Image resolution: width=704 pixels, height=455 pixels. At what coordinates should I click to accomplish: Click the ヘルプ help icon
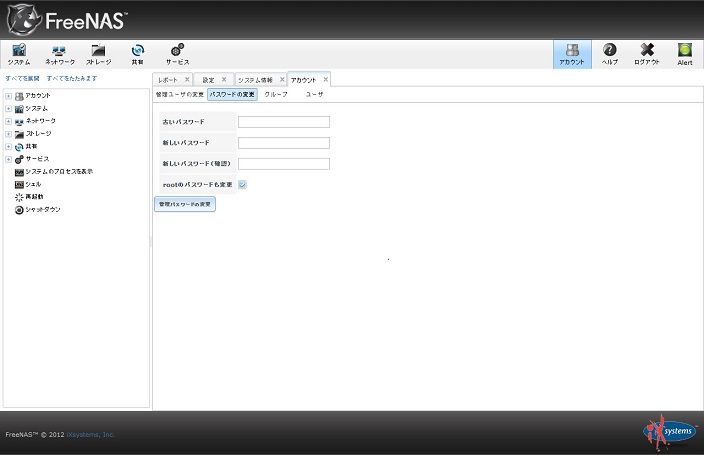[x=609, y=54]
